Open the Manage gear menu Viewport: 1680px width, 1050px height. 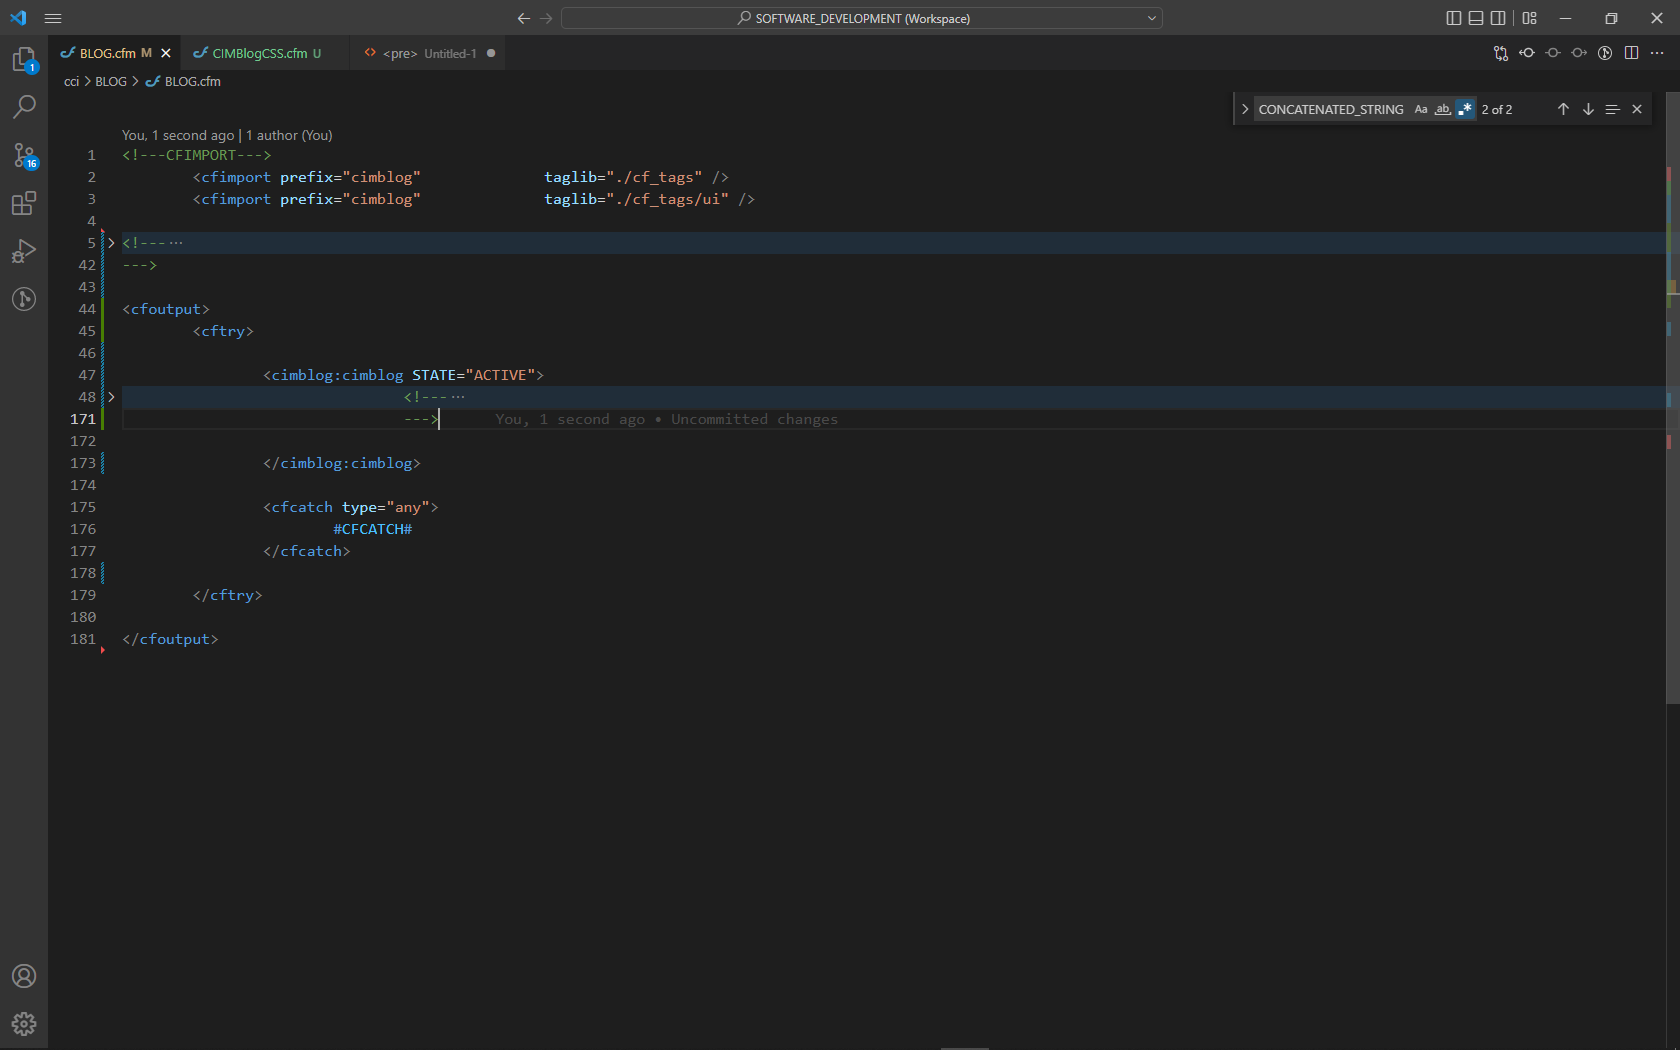[24, 1024]
